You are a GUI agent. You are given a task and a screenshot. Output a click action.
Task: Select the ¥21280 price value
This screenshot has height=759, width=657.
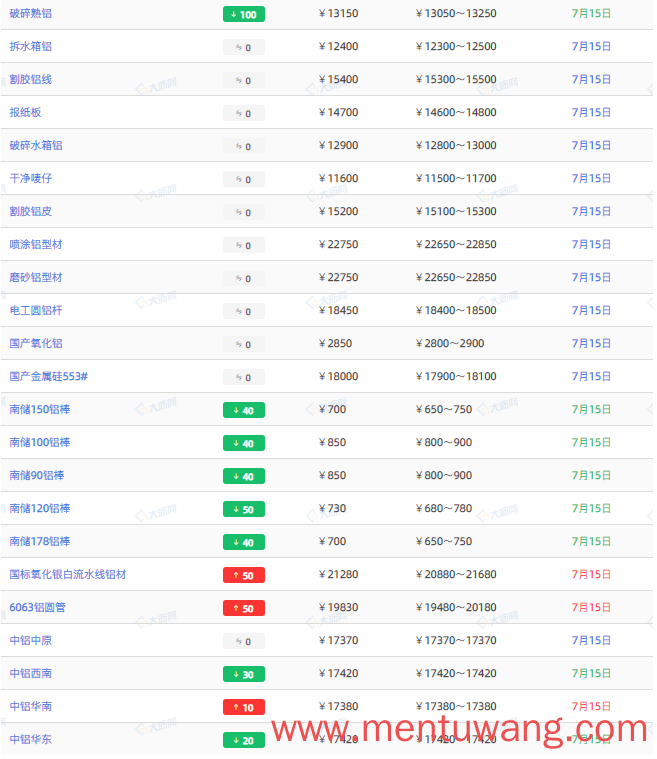tap(338, 574)
